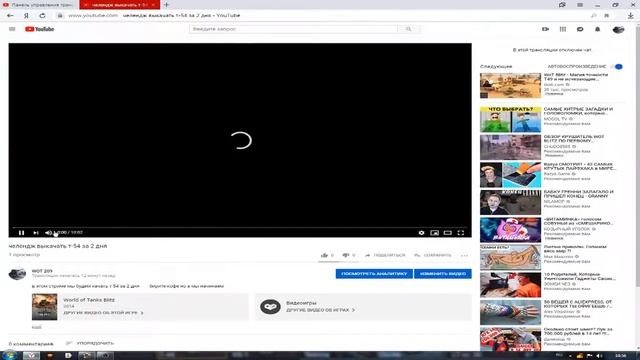Screen dimensions: 640x360
Task: Open Упорядочить comment sort dropdown
Action: tap(90, 343)
